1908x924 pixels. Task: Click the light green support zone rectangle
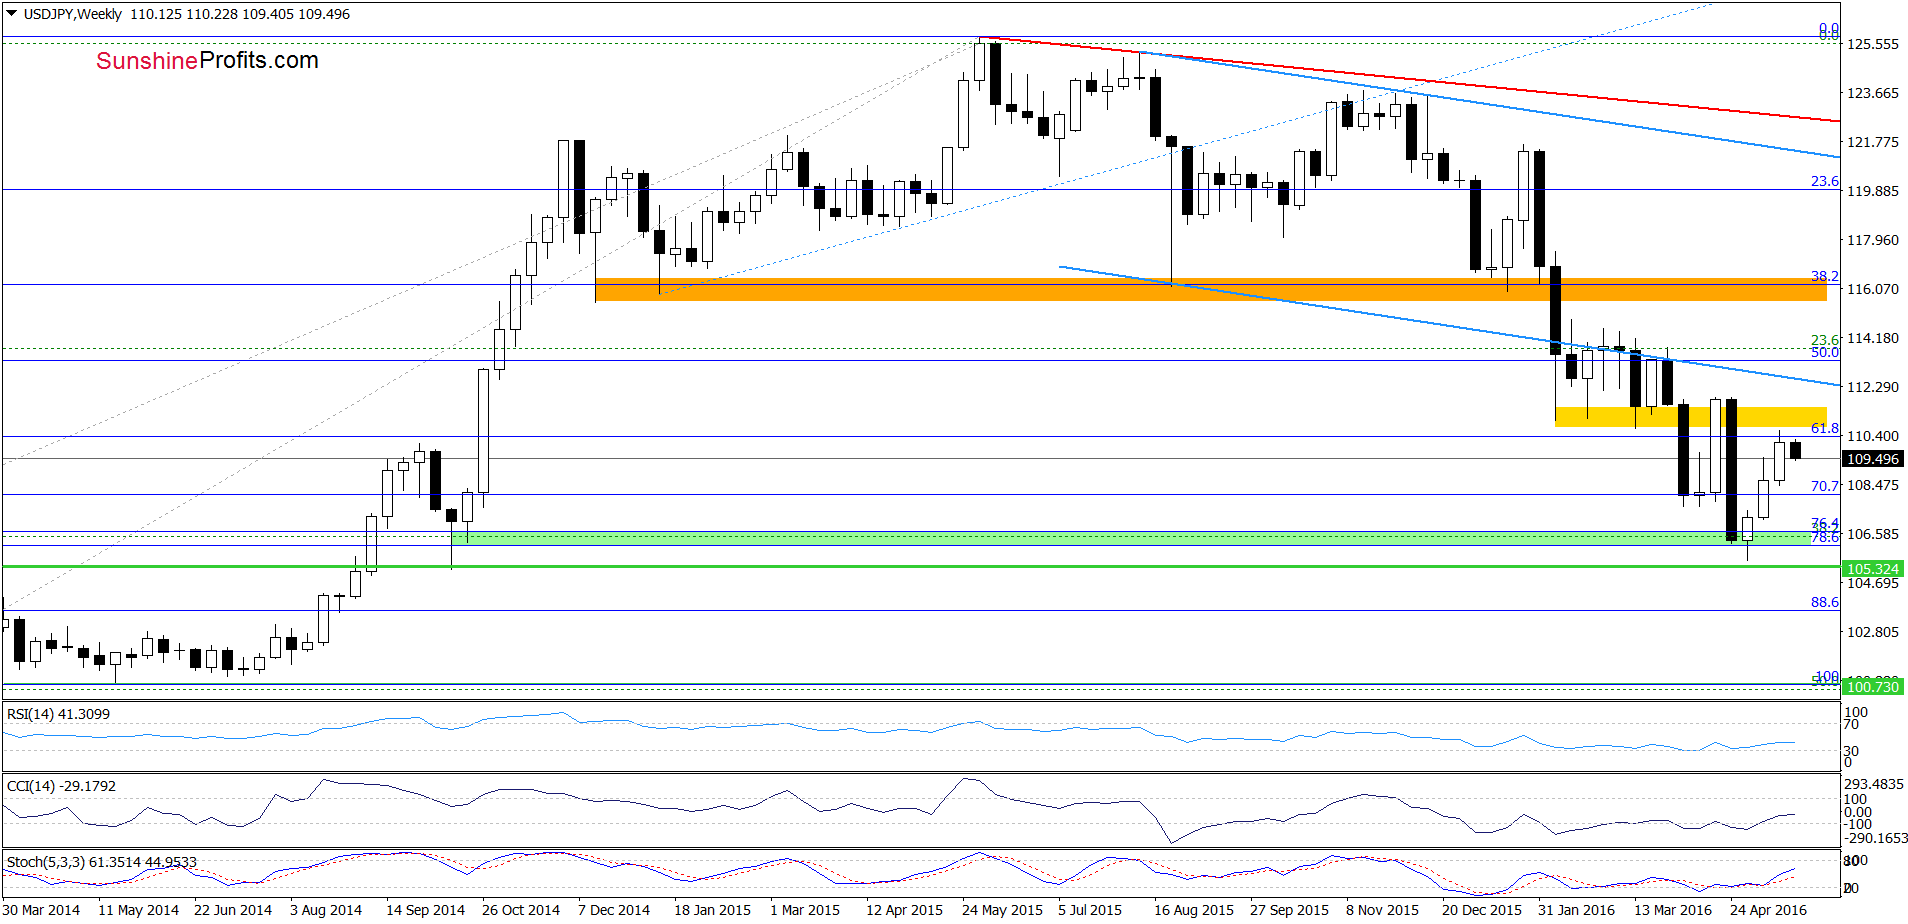coord(1131,538)
